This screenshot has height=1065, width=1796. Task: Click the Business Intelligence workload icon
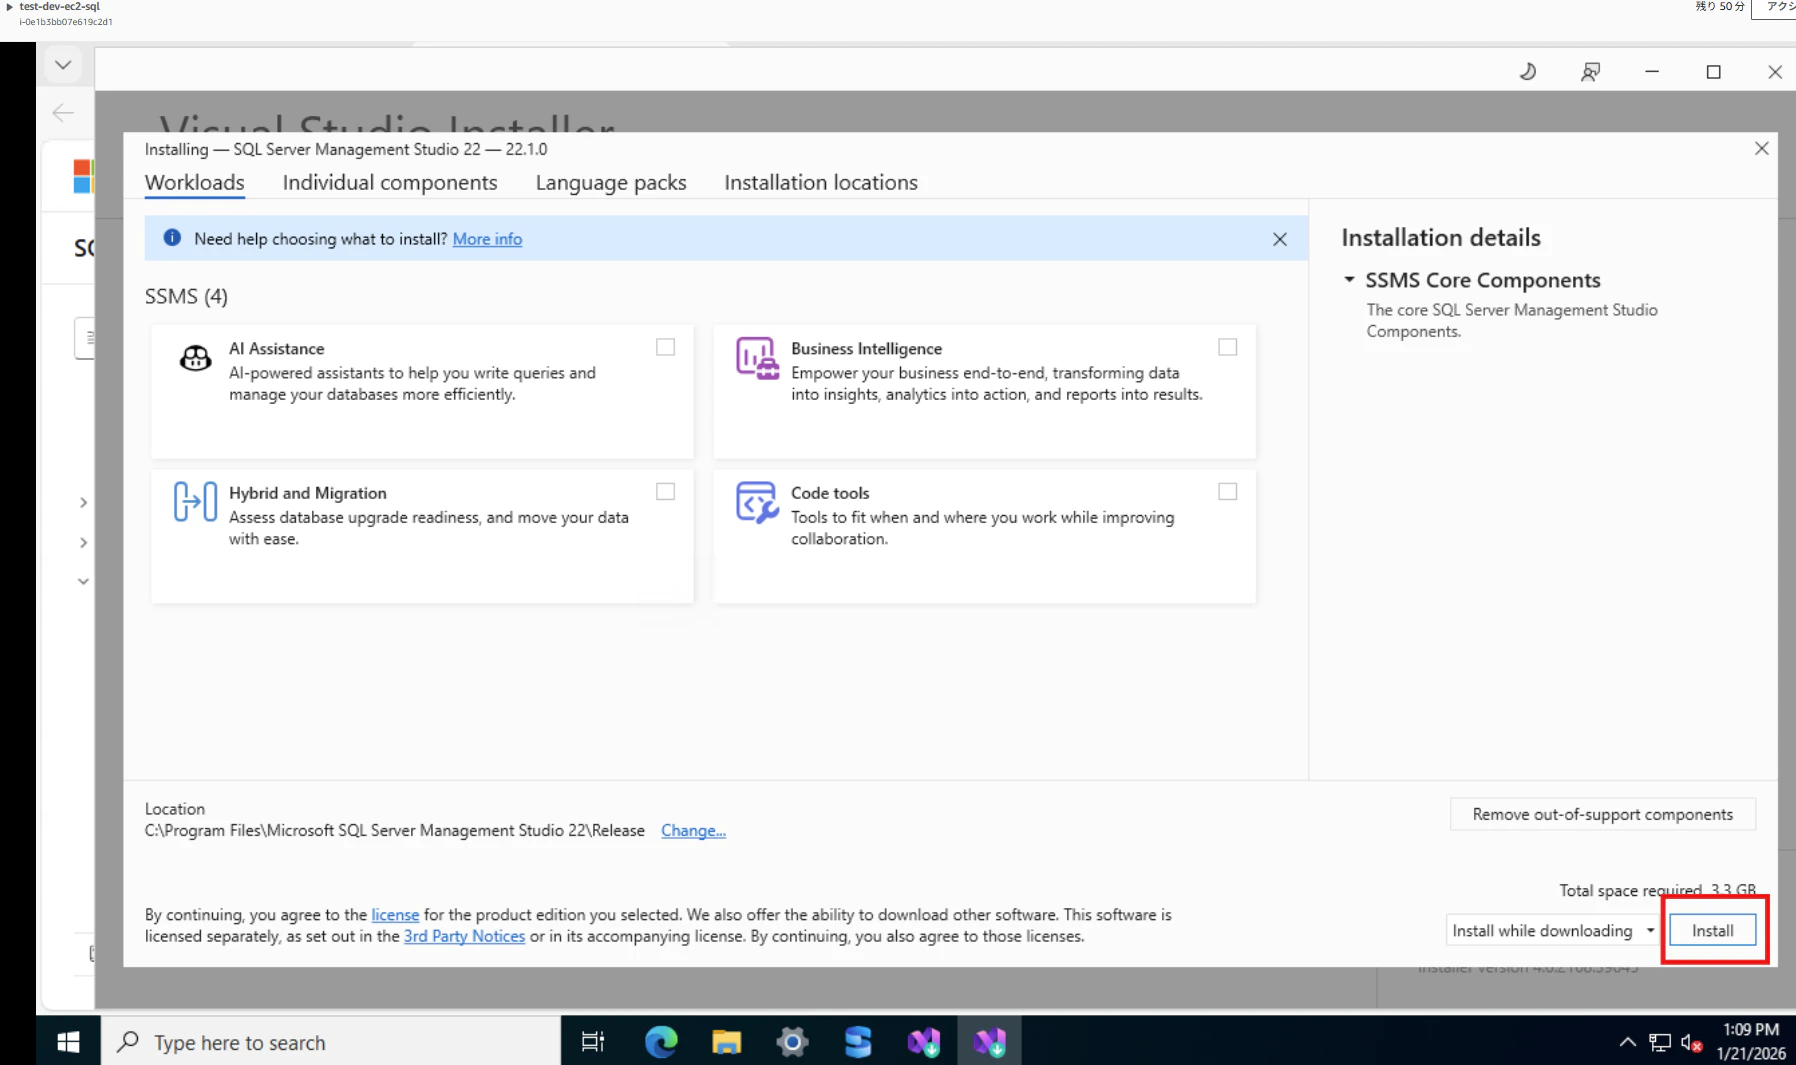tap(757, 358)
